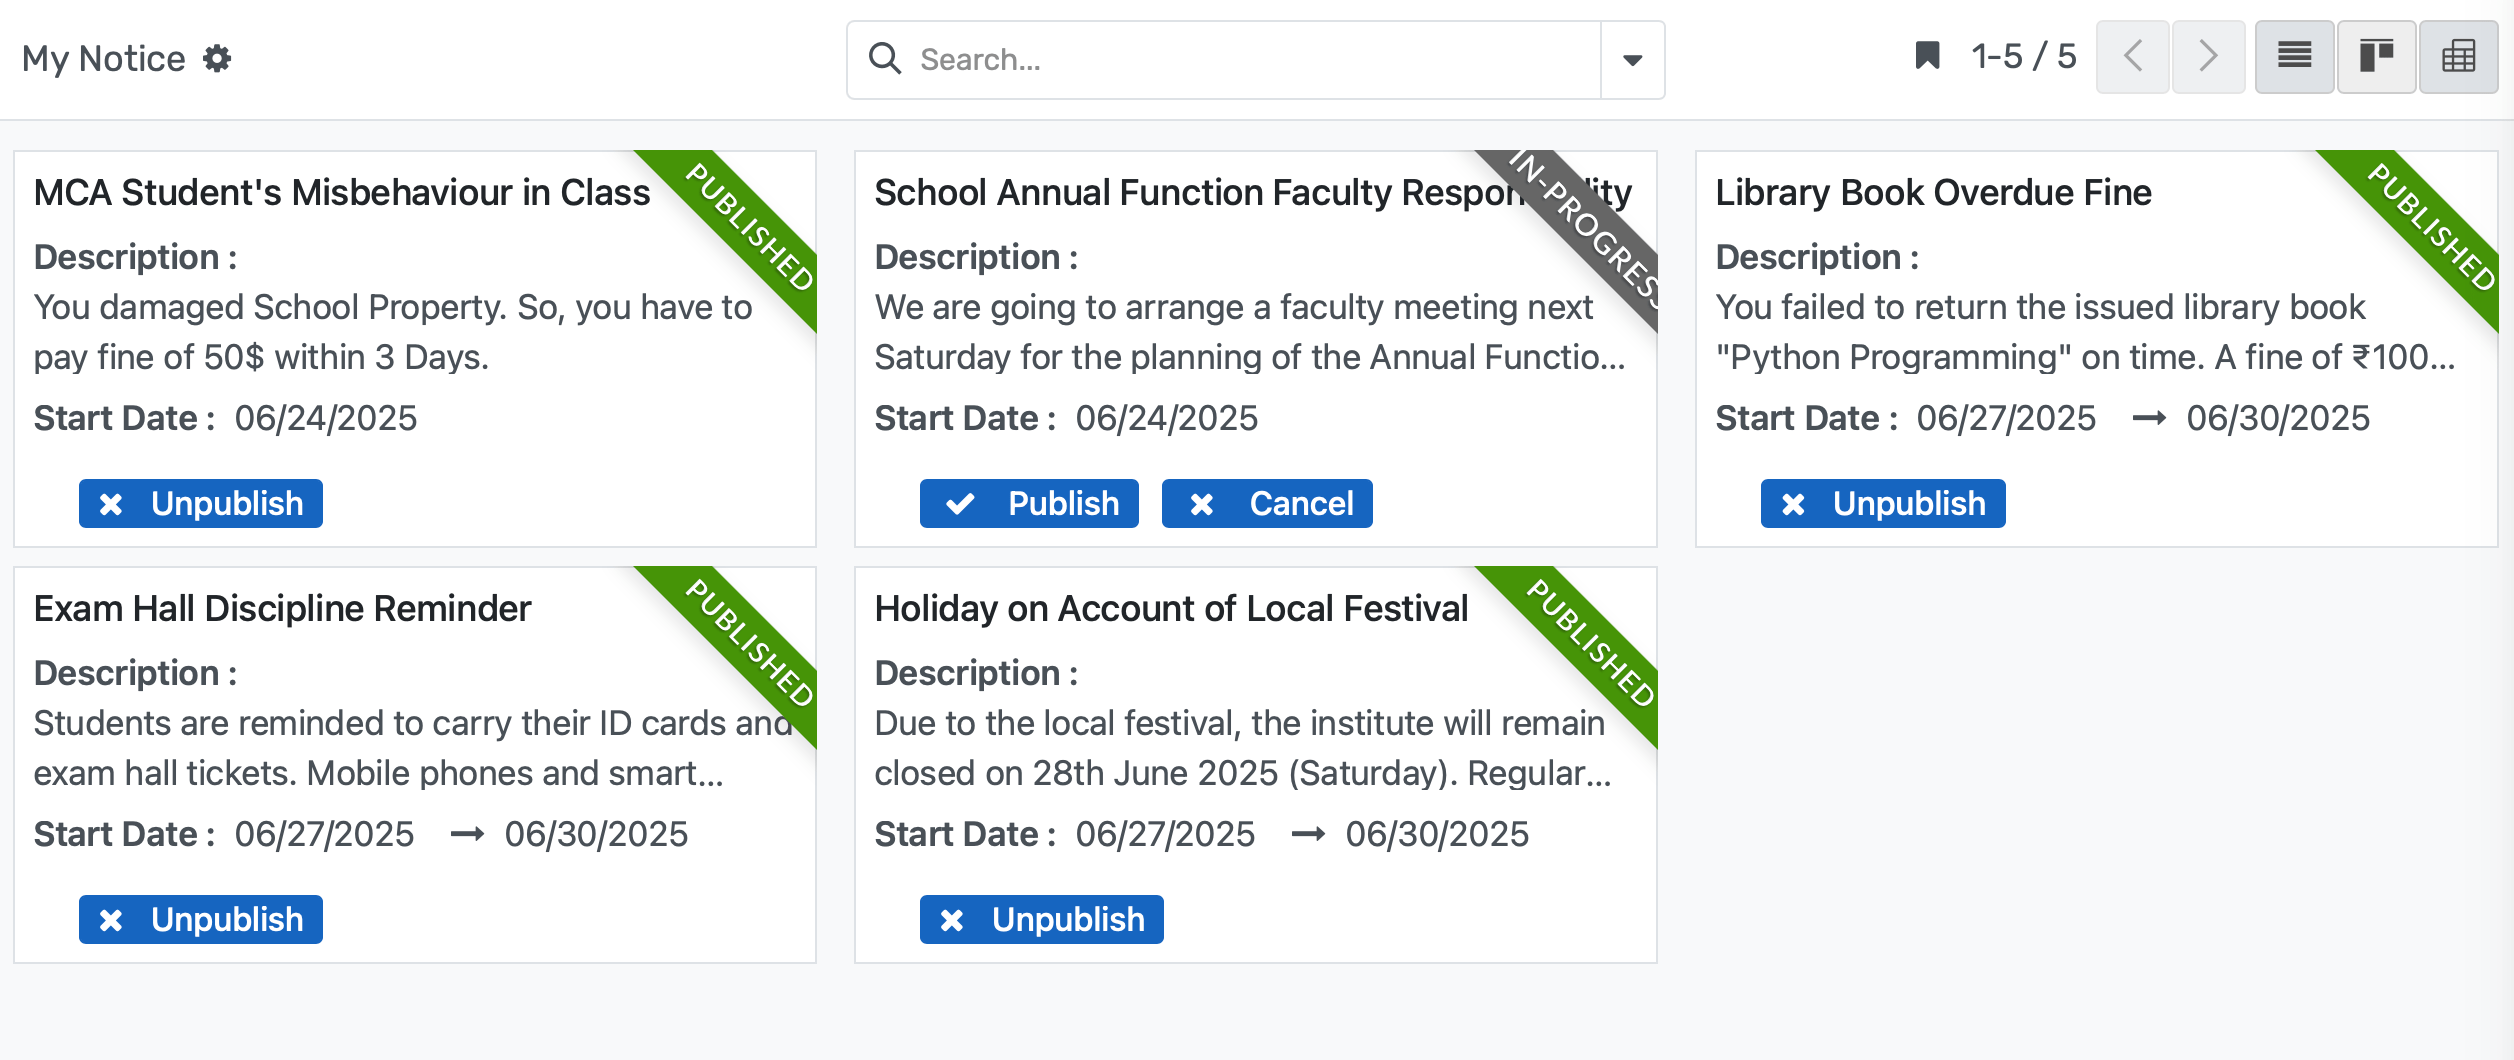Cancel the School Annual Function notice
Image resolution: width=2514 pixels, height=1060 pixels.
pos(1267,503)
